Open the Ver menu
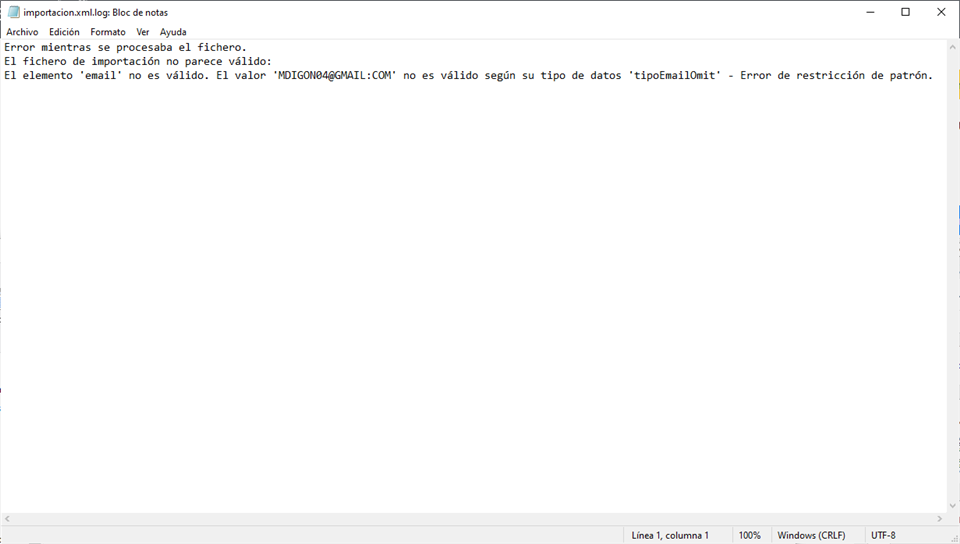This screenshot has height=544, width=960. (x=143, y=32)
